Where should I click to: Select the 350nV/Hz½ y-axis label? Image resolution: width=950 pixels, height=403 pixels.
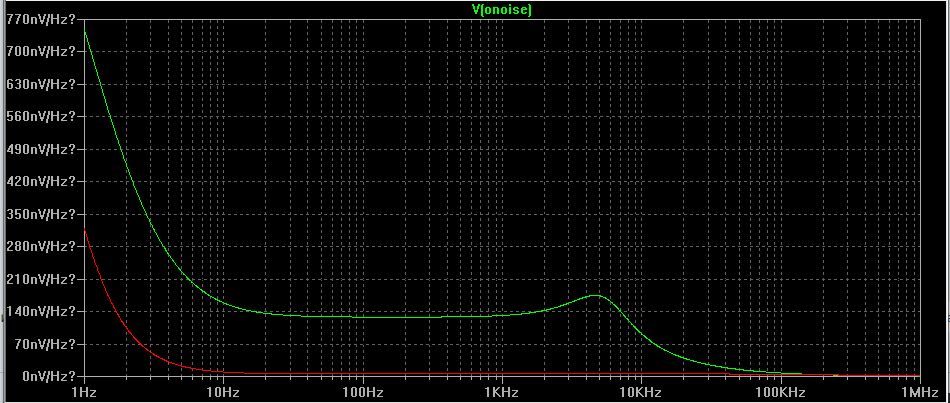click(39, 214)
